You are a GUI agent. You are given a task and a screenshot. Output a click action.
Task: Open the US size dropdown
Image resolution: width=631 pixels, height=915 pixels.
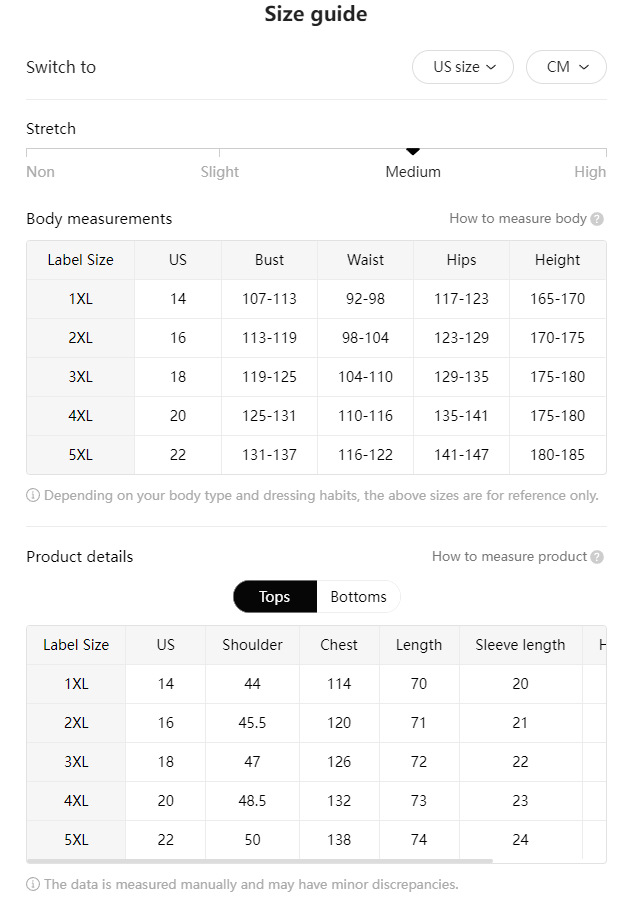tap(463, 67)
